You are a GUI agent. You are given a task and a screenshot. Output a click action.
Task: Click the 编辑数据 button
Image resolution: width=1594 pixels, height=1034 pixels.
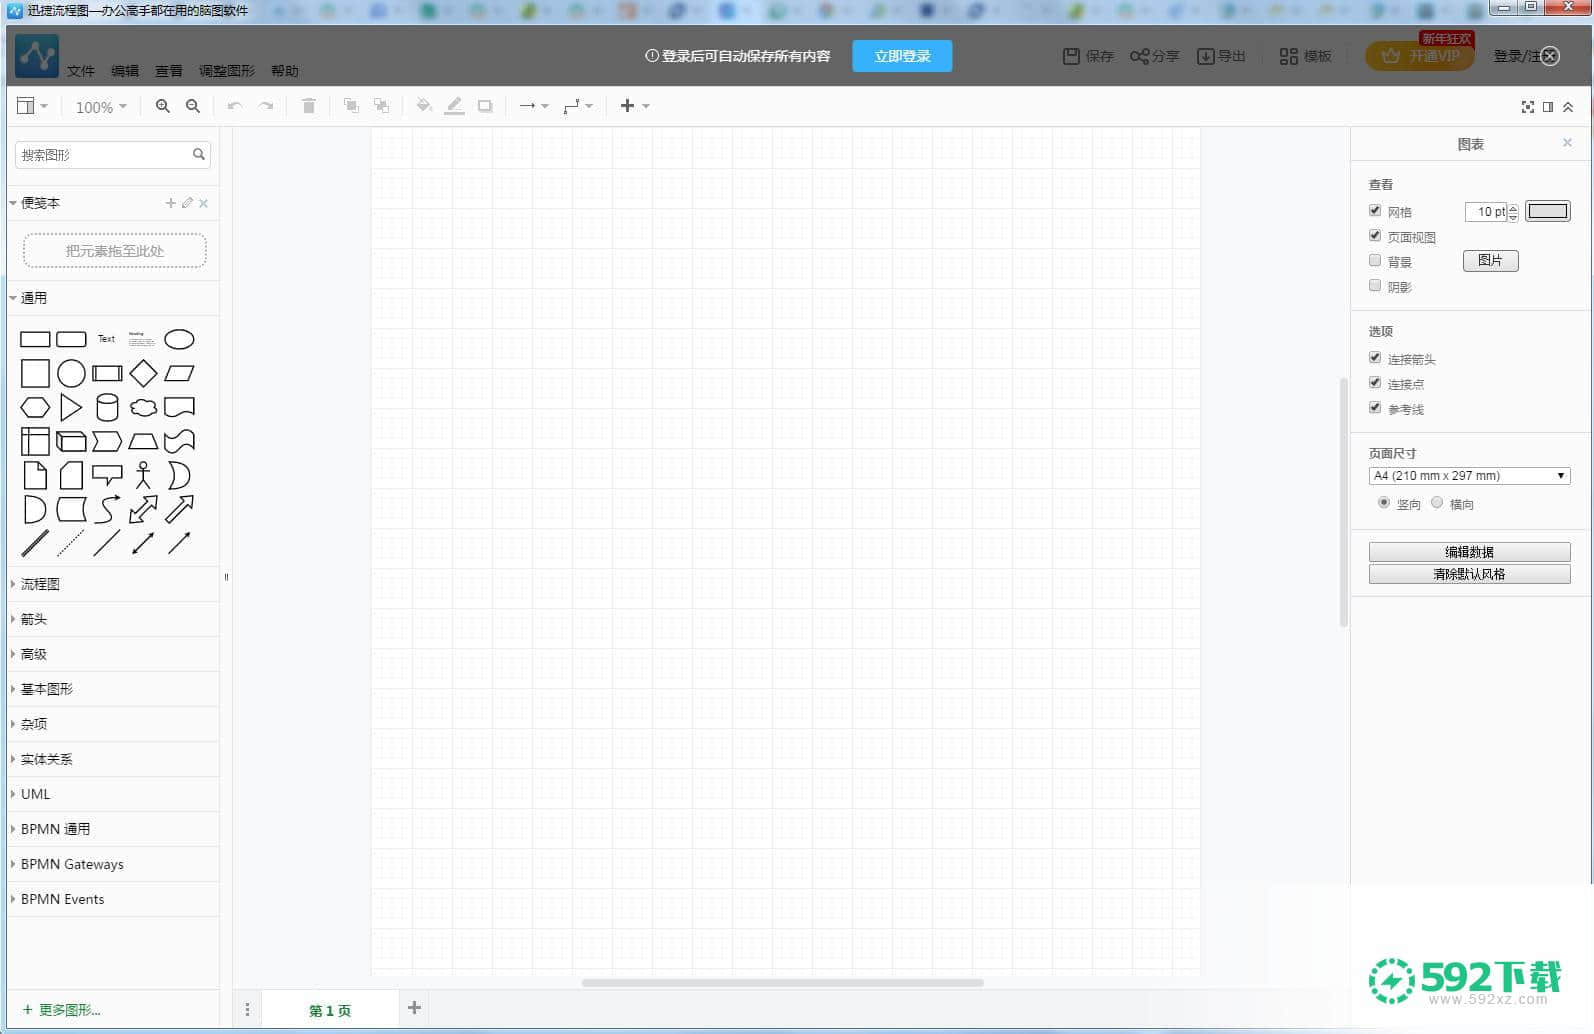click(x=1469, y=552)
